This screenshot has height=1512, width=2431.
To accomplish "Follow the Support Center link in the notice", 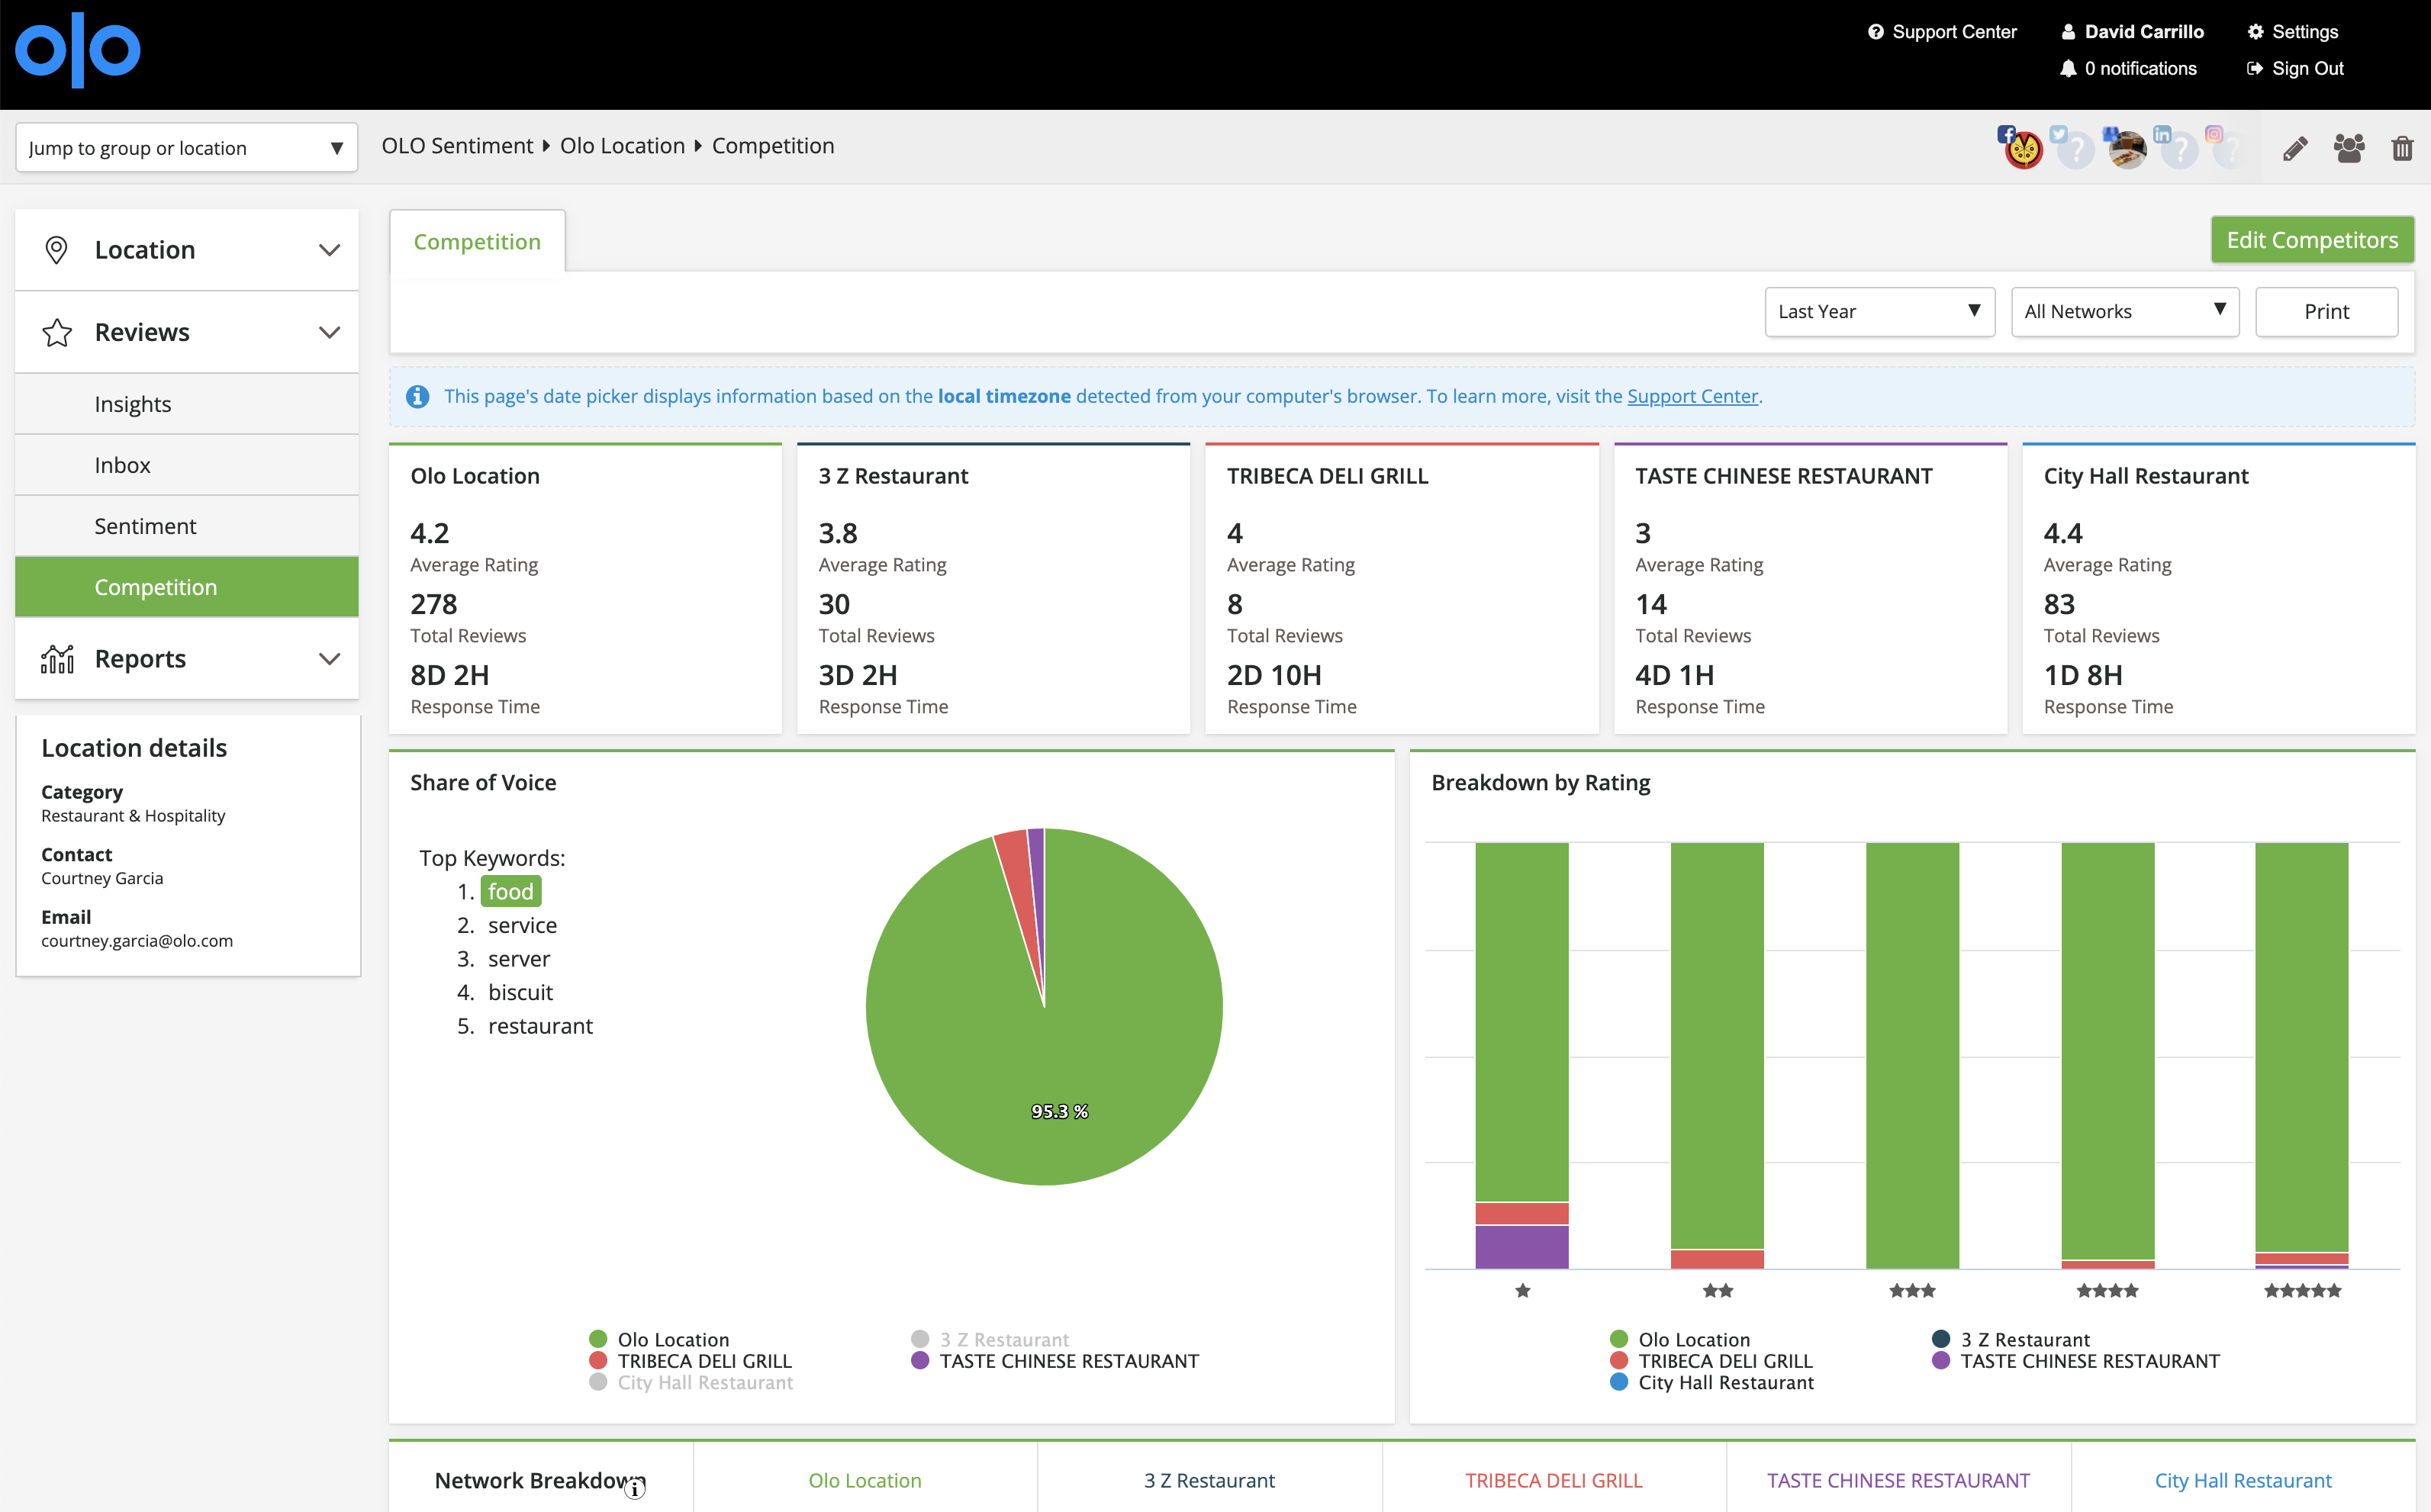I will coord(1692,396).
